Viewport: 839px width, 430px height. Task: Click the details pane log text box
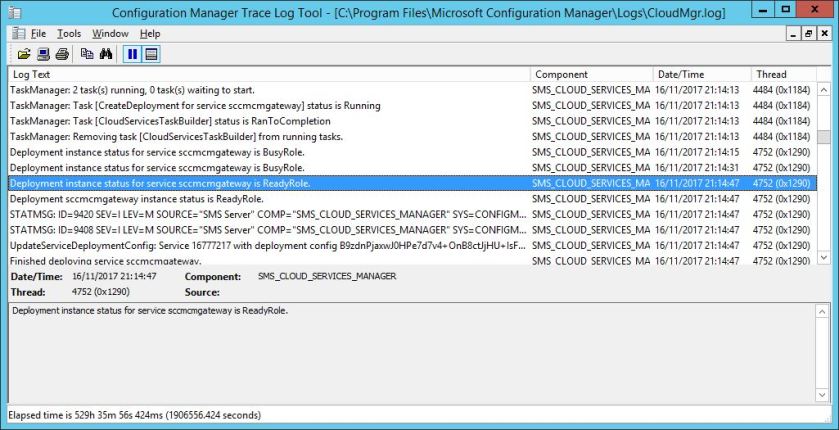point(412,354)
